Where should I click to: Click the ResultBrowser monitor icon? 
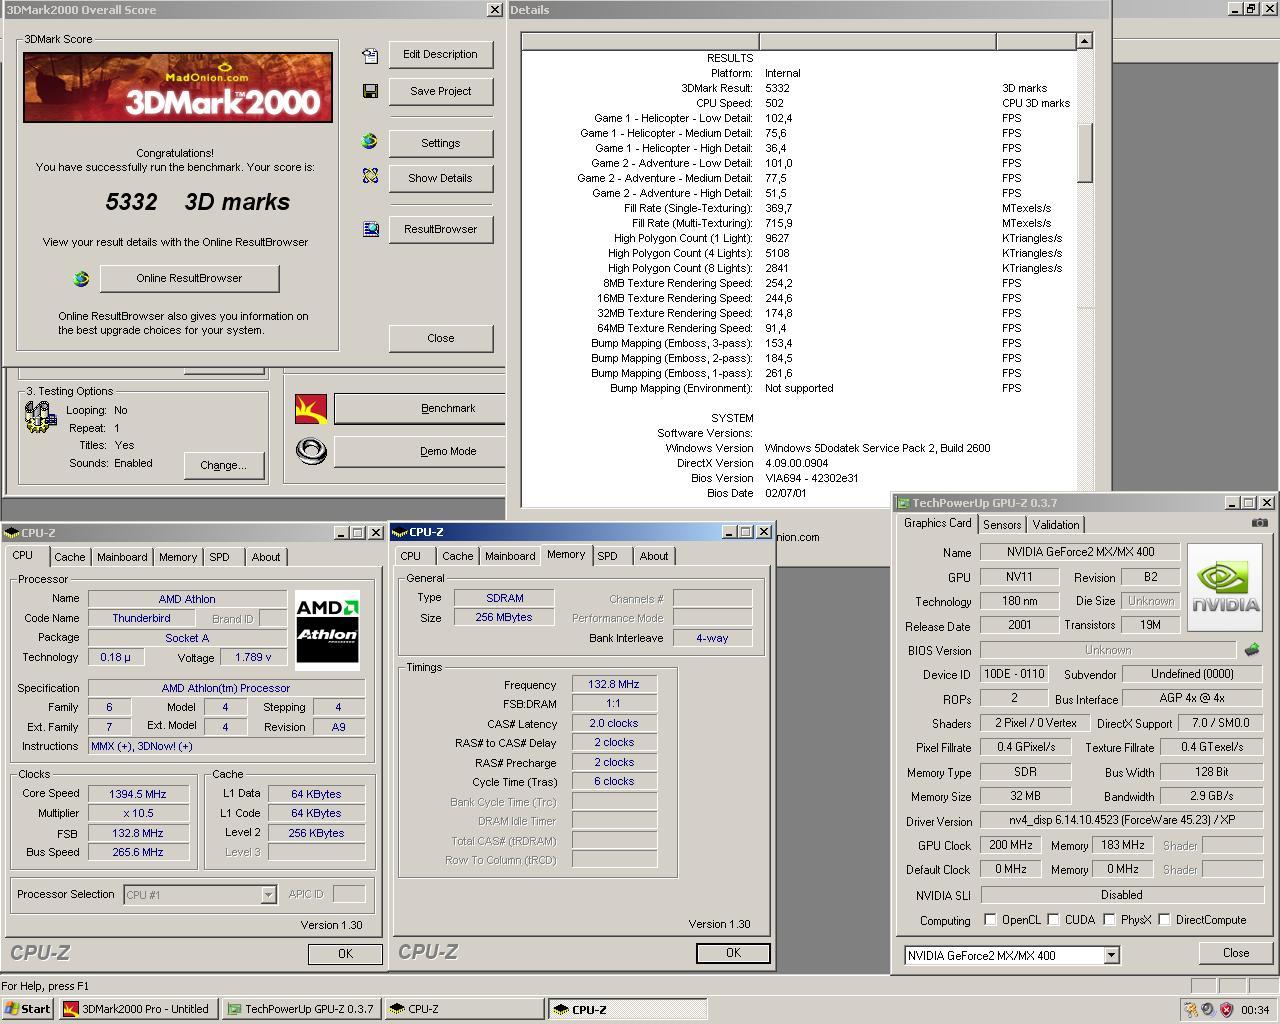point(370,229)
